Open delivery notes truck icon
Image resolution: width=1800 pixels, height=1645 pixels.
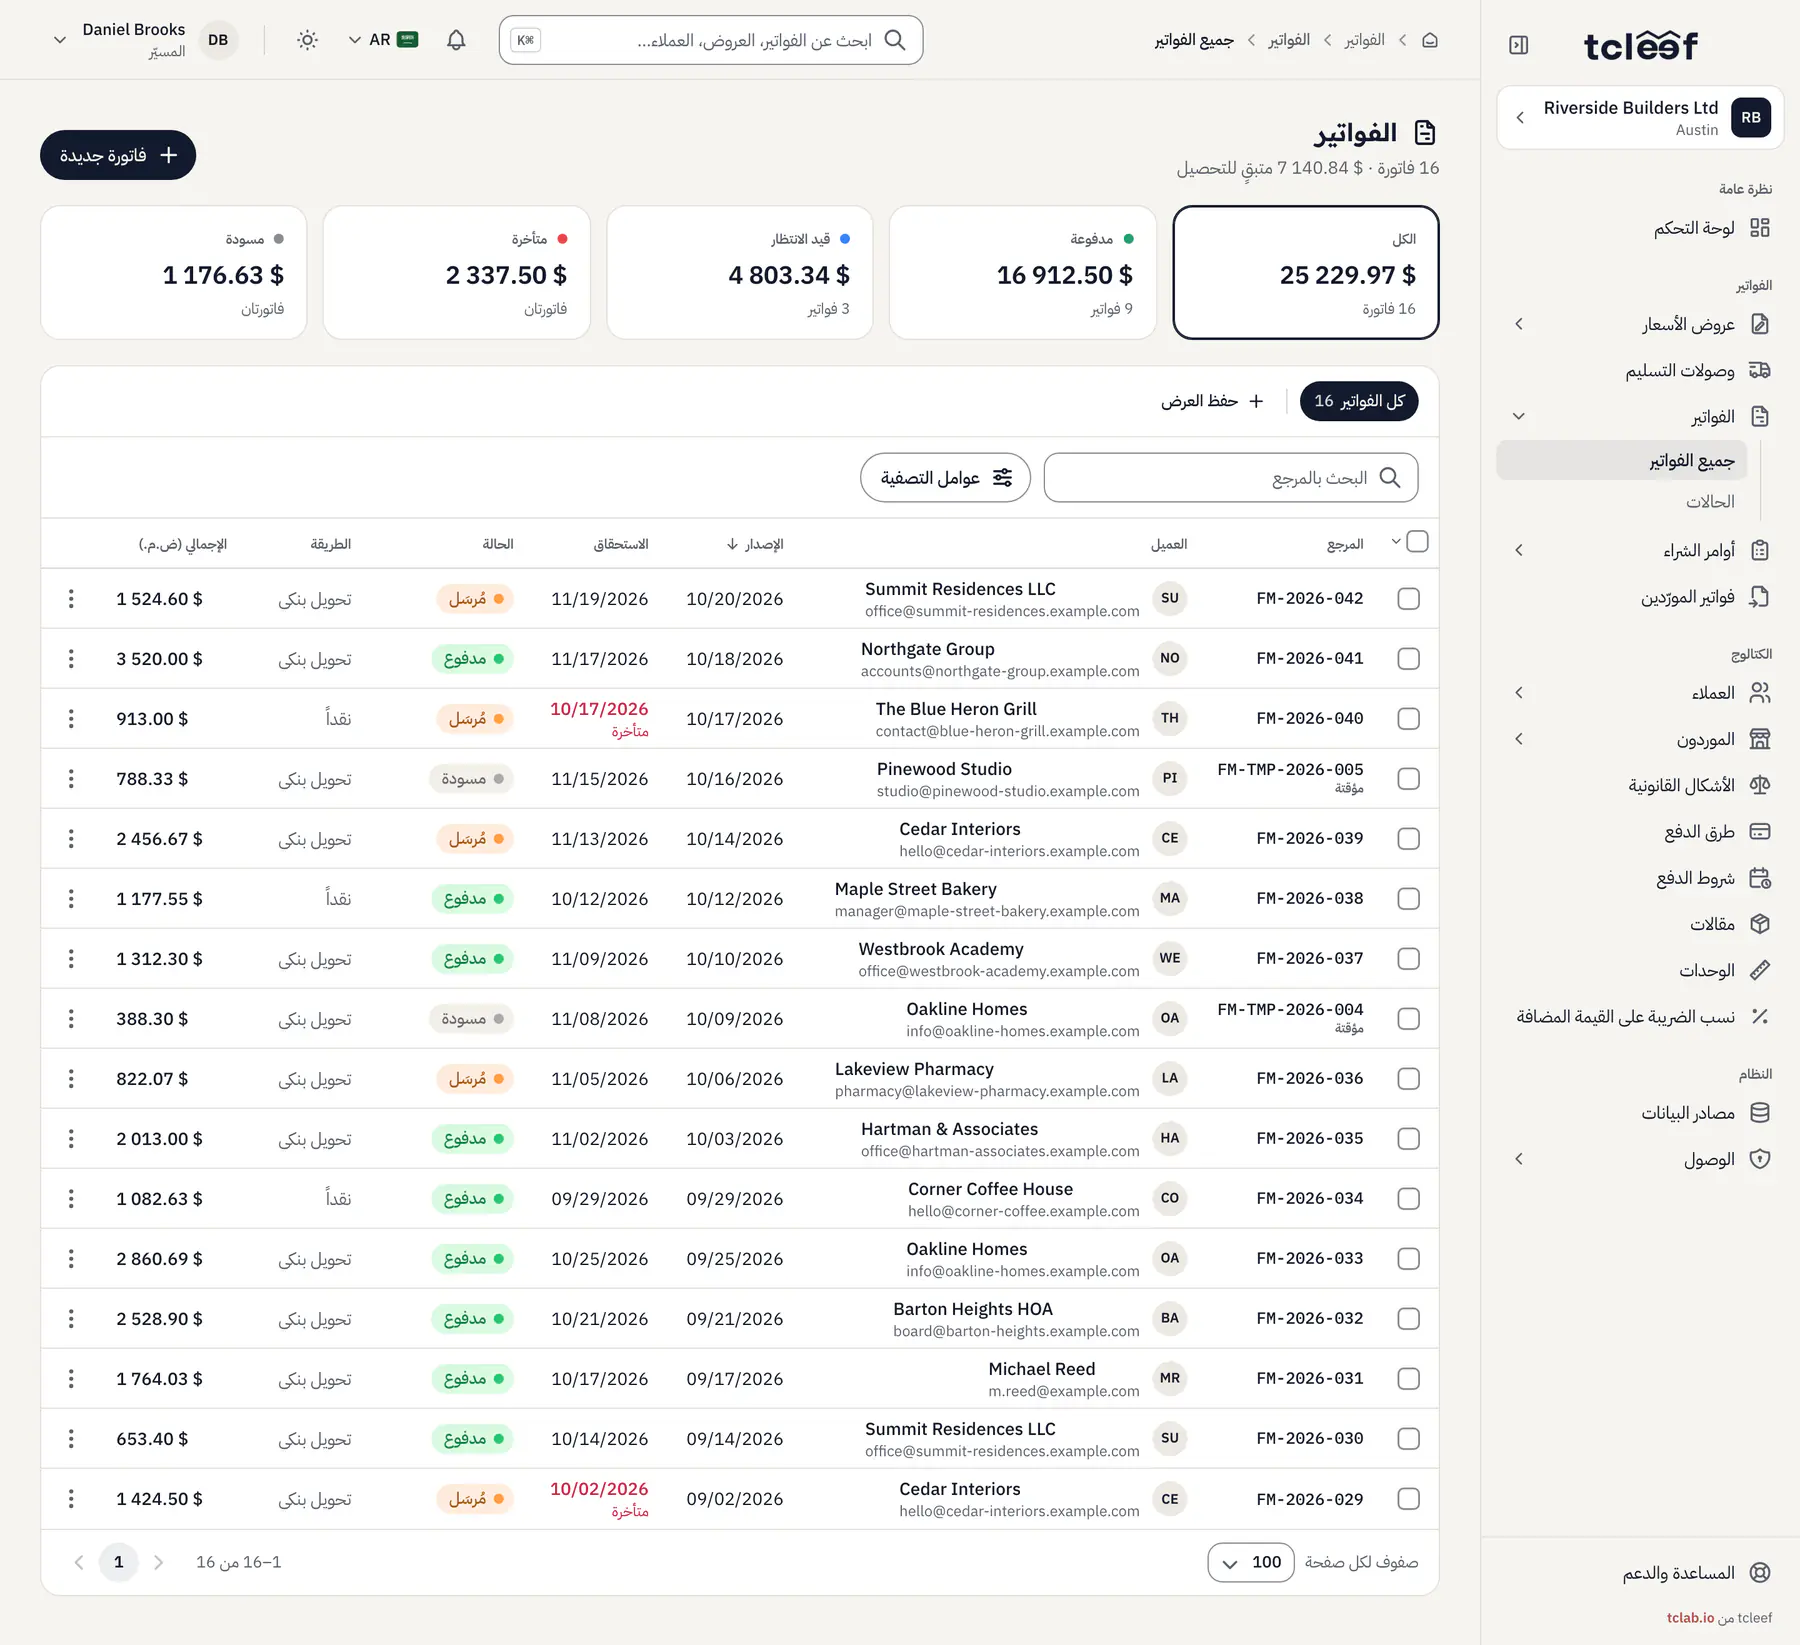(x=1760, y=370)
